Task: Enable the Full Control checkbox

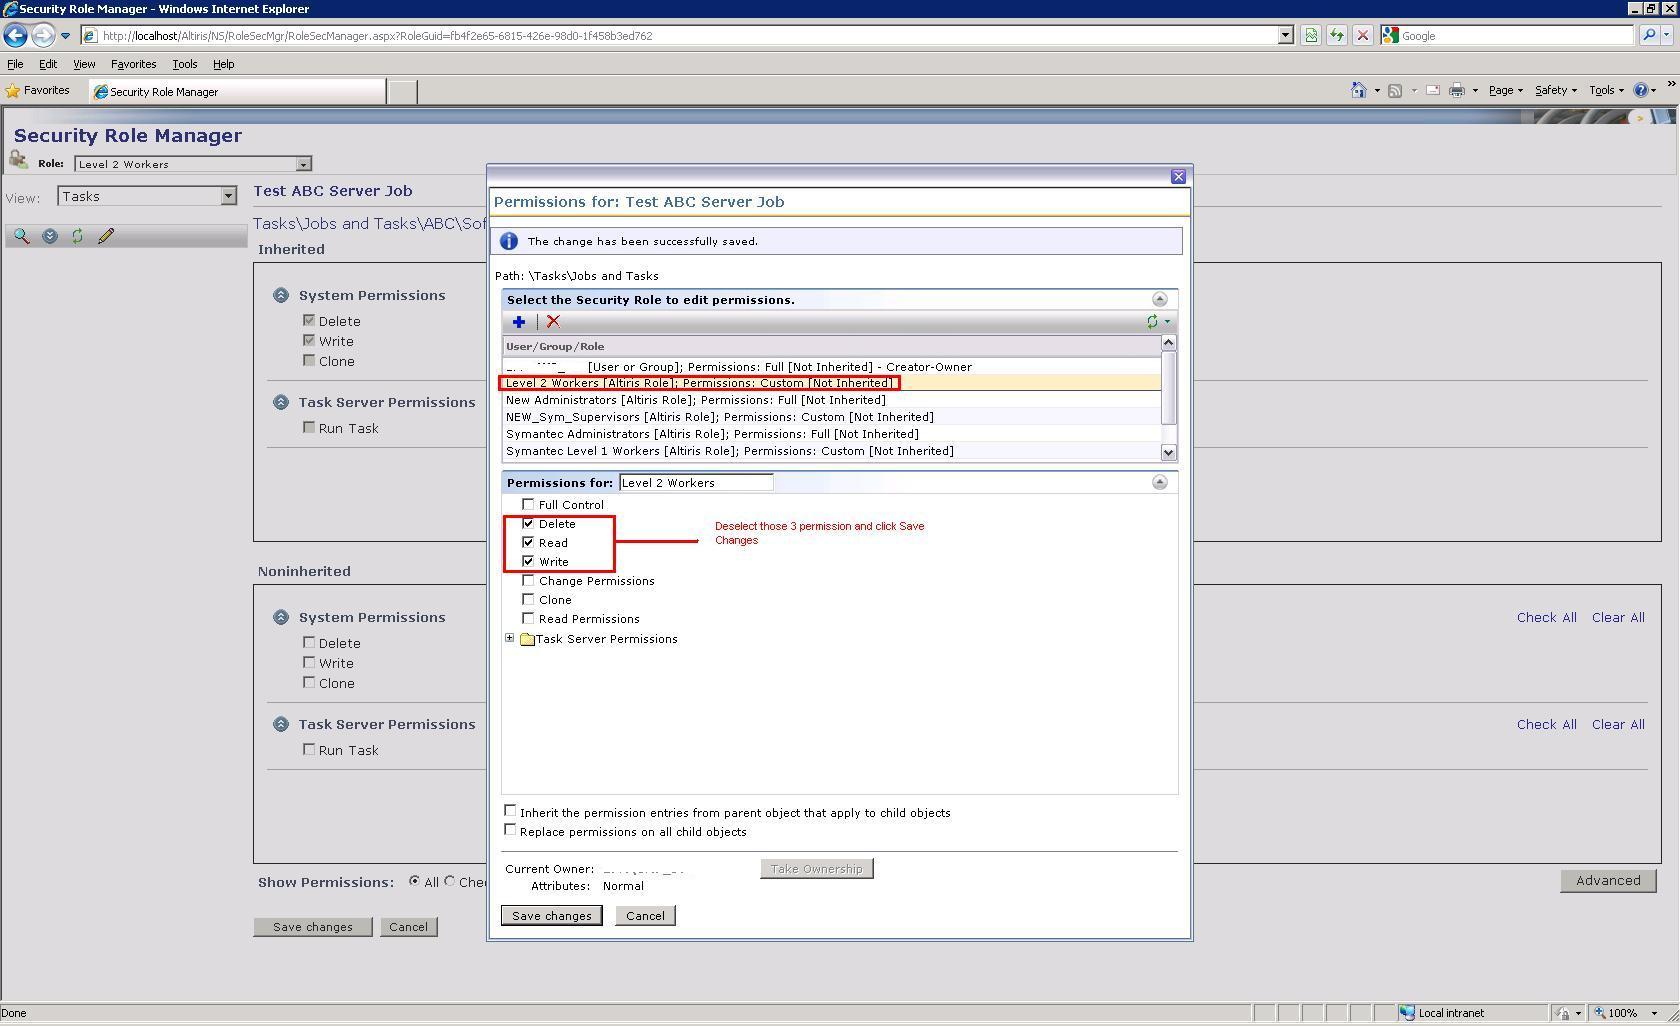Action: click(x=528, y=505)
